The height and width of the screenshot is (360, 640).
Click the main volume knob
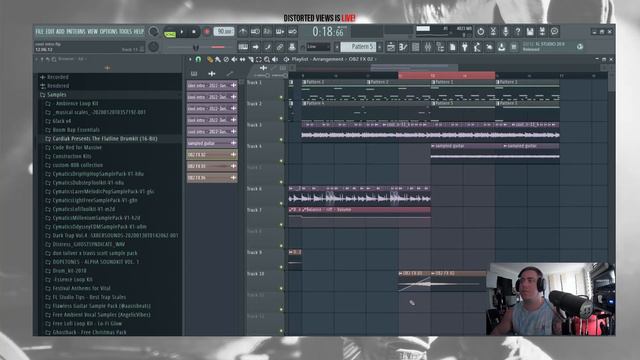click(x=153, y=31)
